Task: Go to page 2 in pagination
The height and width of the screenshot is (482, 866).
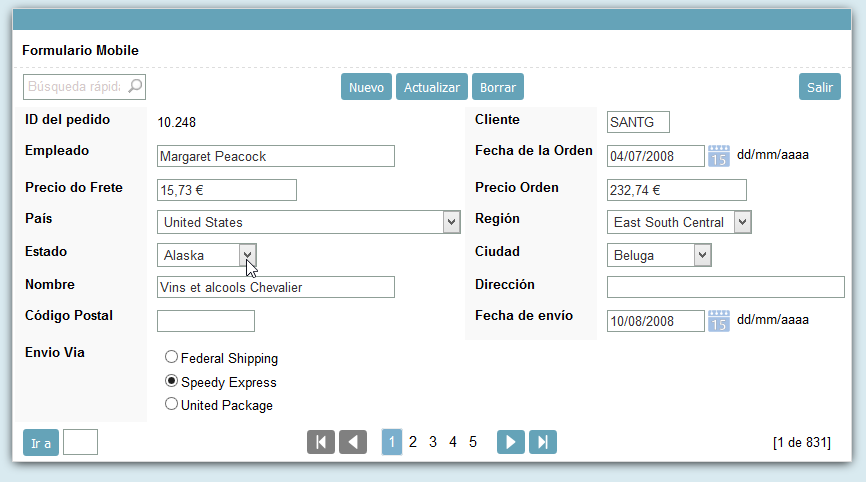Action: tap(413, 442)
